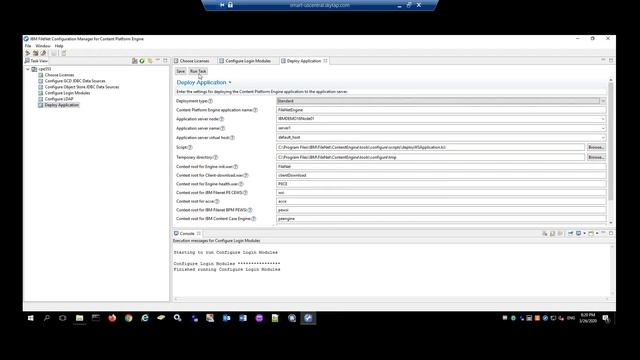
Task: Select Configure Object Store JDBC Data Sources task
Action: point(82,87)
